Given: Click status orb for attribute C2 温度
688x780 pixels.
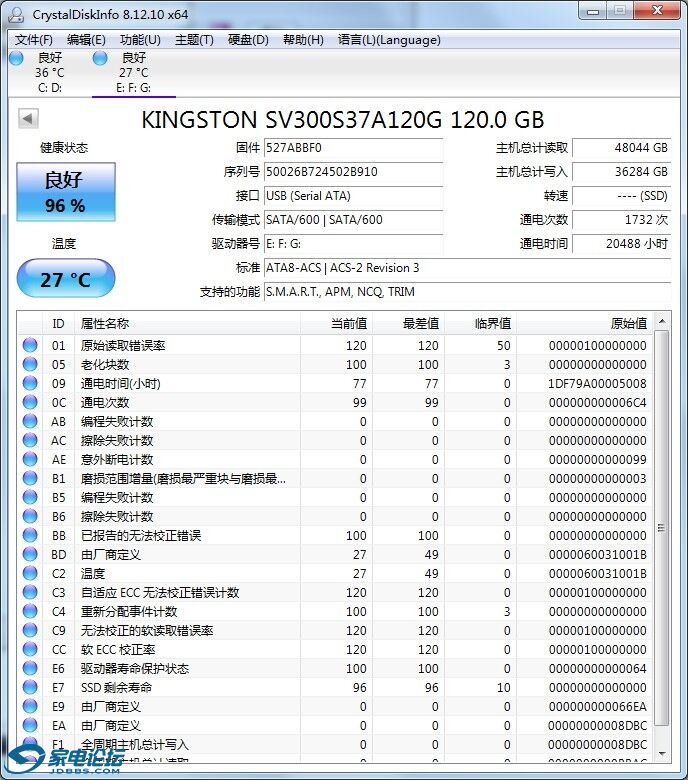Looking at the screenshot, I should click(30, 573).
